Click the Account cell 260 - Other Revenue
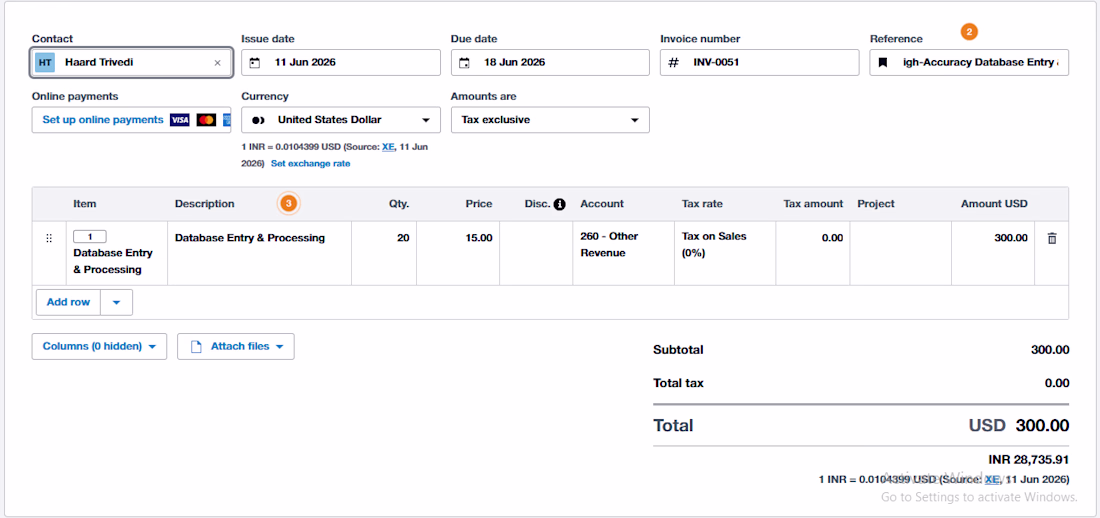Image resolution: width=1100 pixels, height=518 pixels. click(x=623, y=253)
